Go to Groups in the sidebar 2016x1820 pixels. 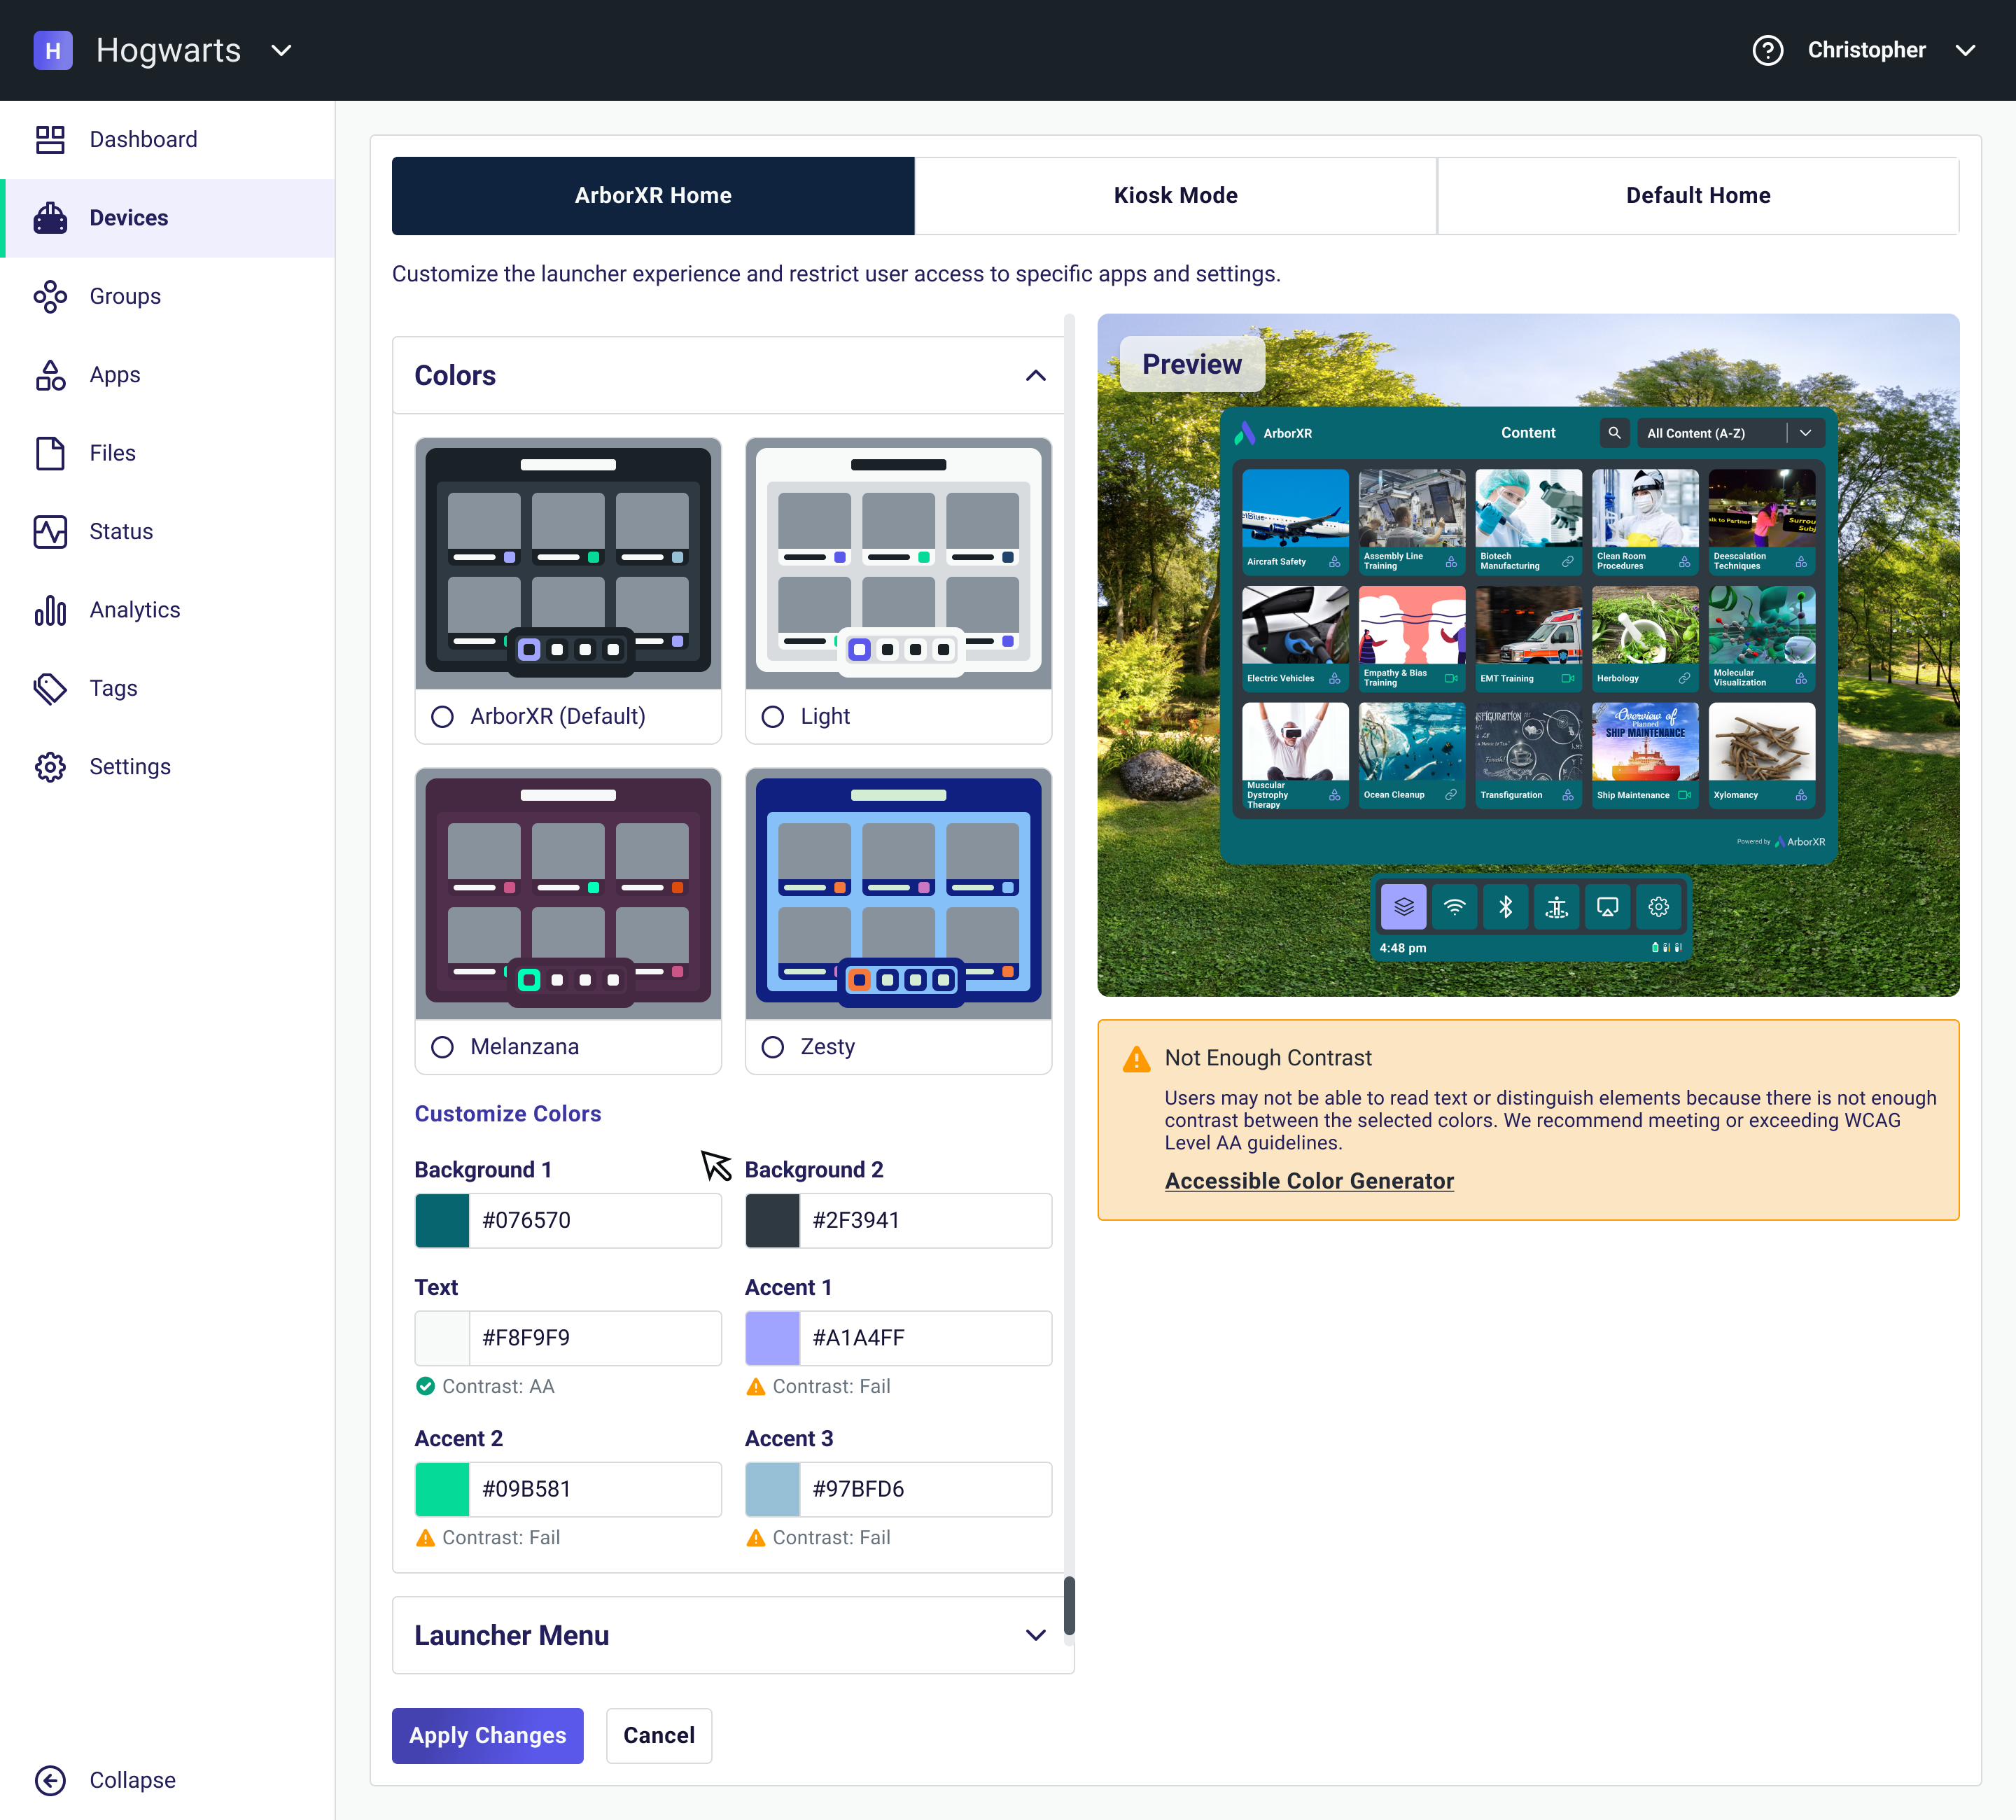coord(167,296)
